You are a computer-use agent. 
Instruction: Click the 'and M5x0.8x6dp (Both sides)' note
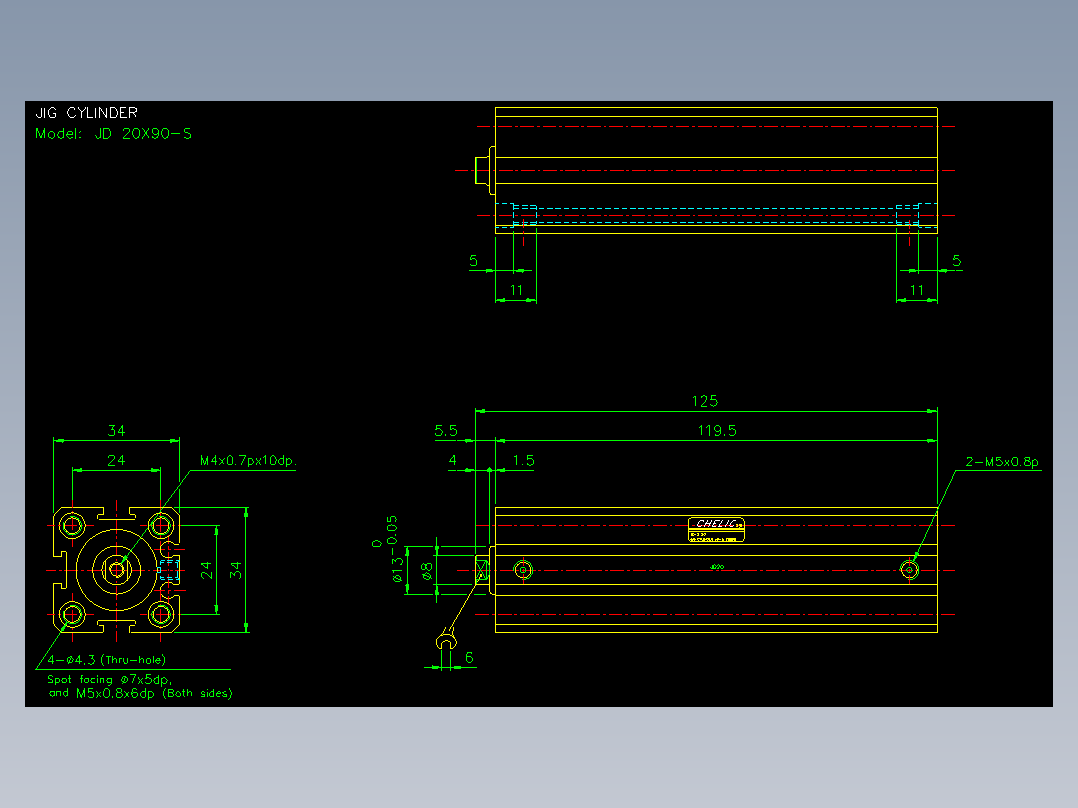coord(140,693)
